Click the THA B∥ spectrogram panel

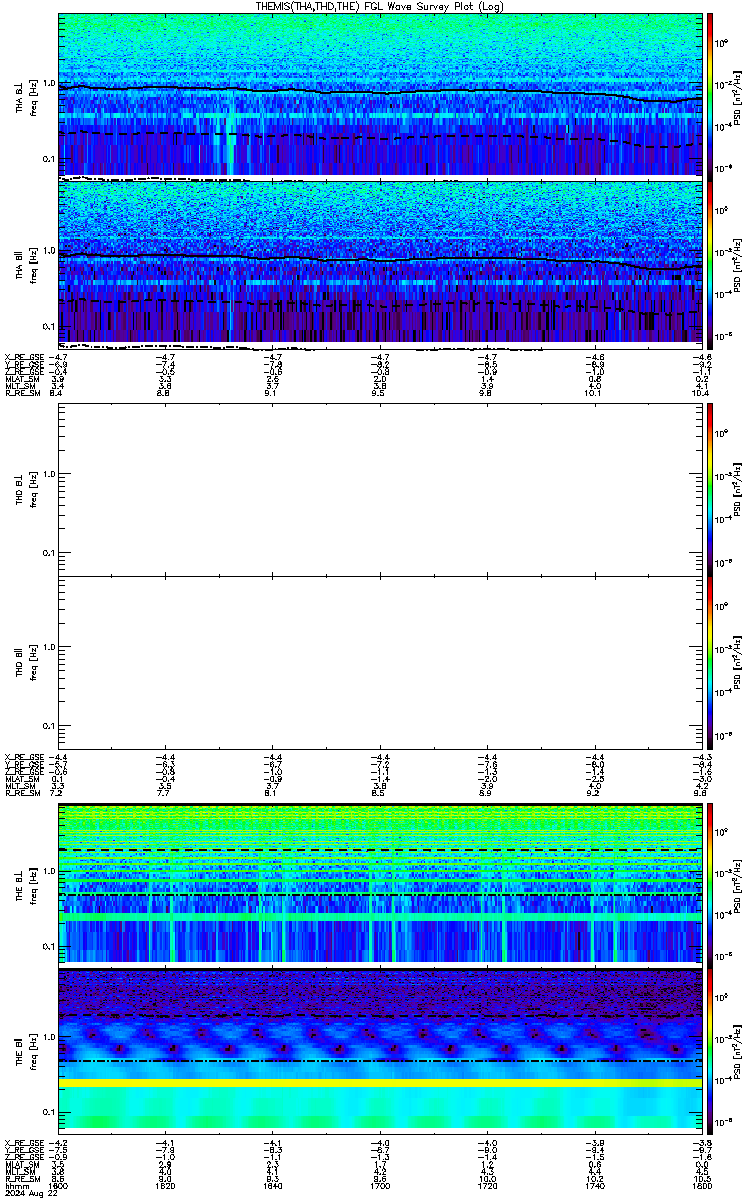point(379,261)
